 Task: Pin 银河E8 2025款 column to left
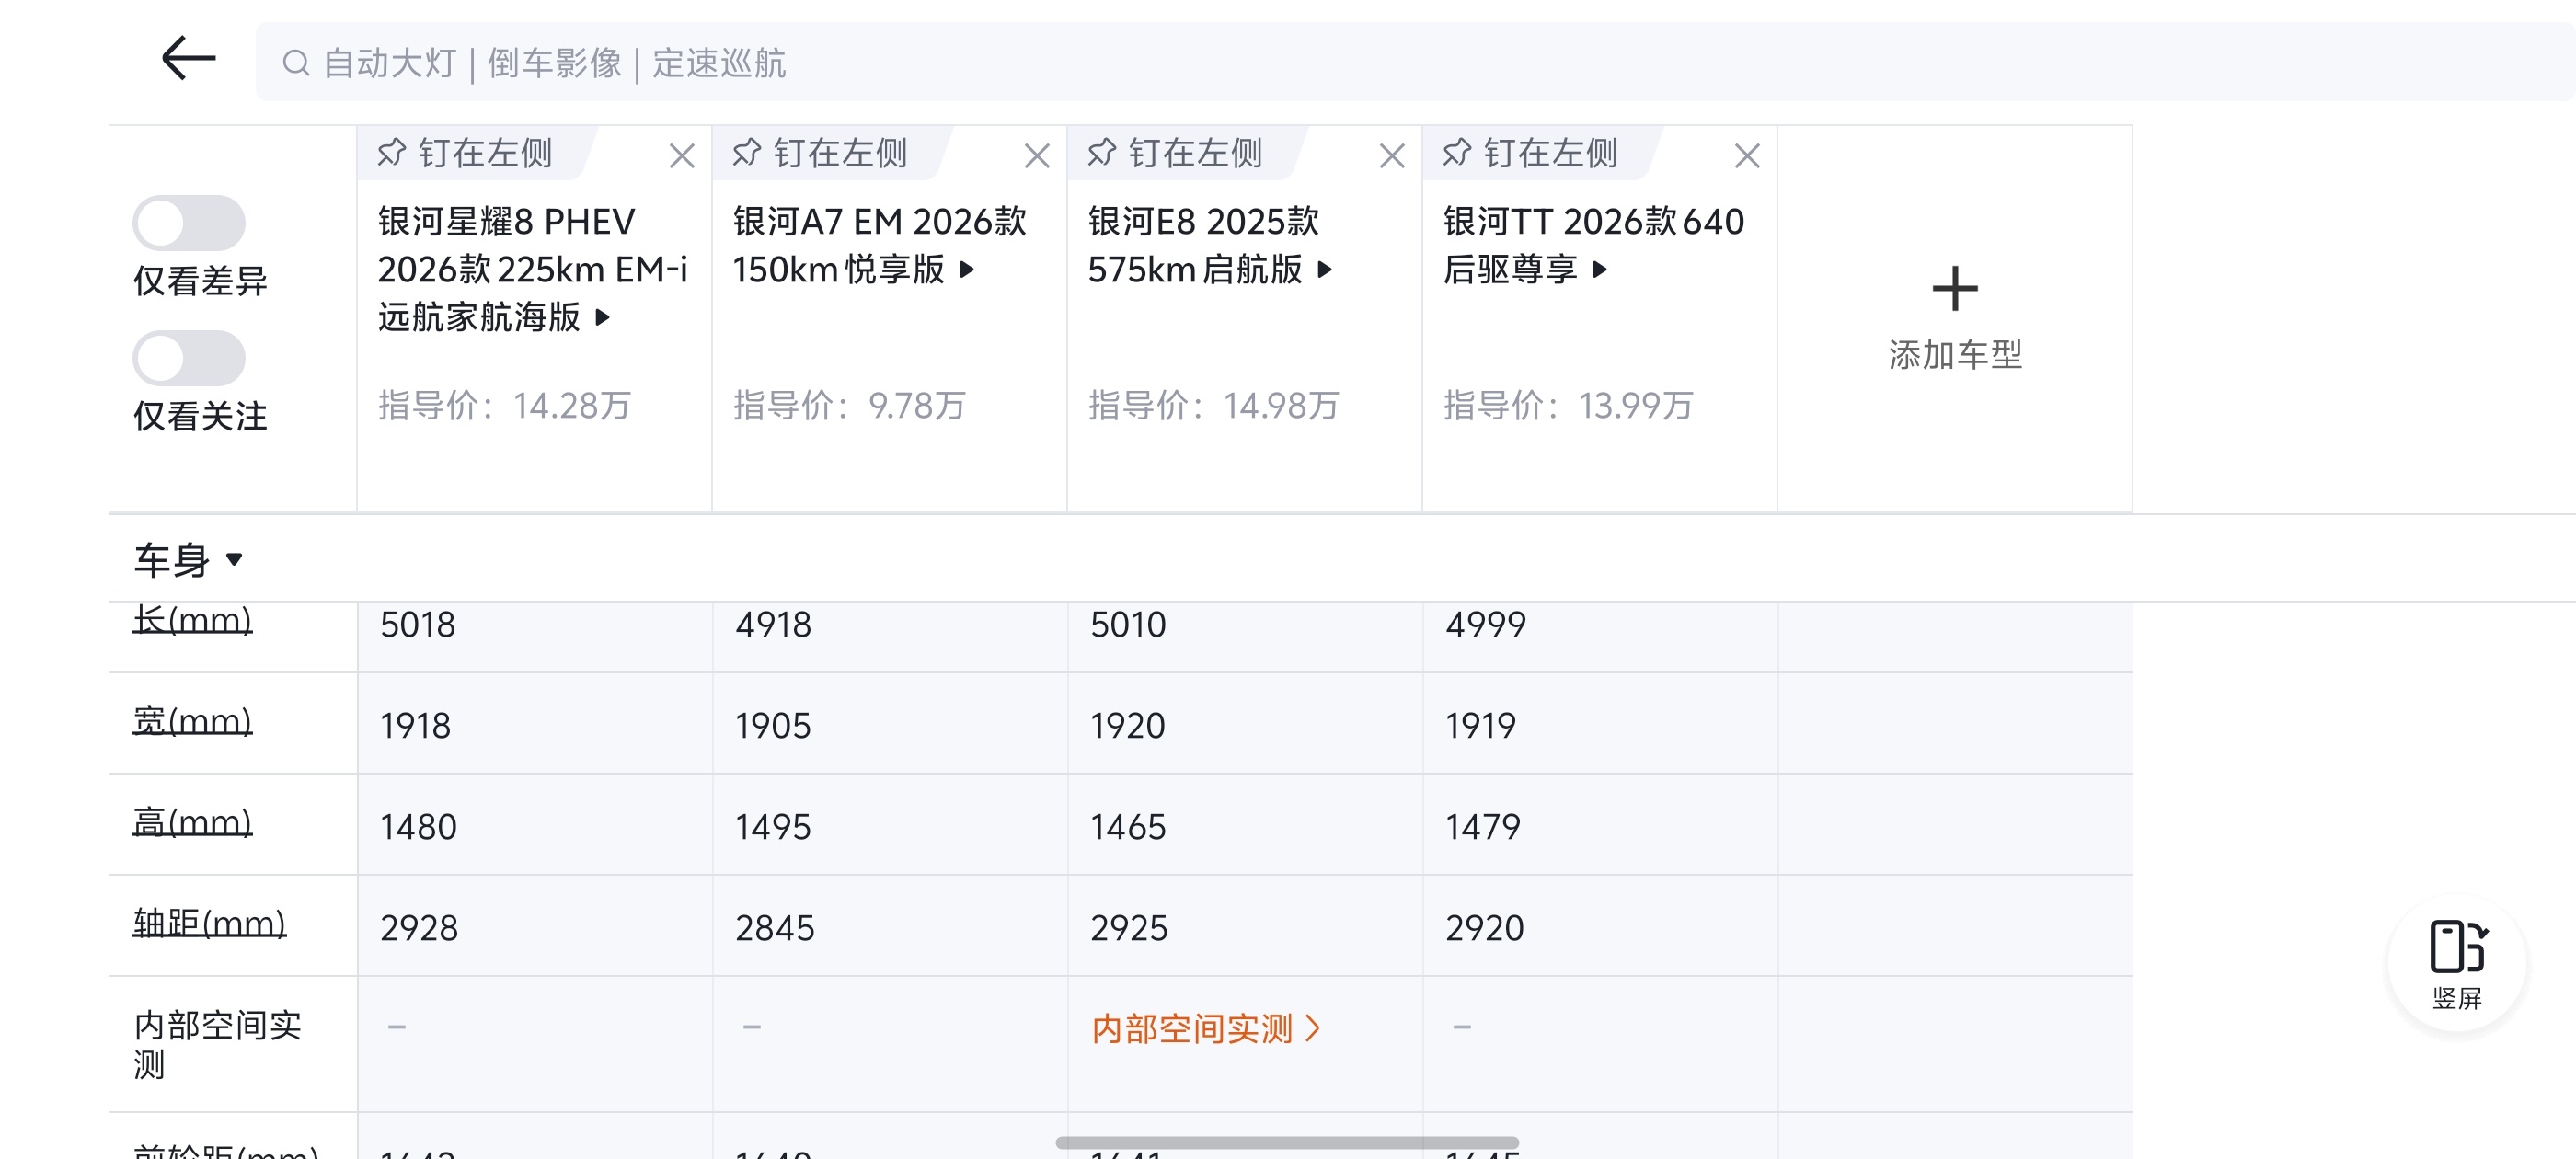(x=1176, y=154)
